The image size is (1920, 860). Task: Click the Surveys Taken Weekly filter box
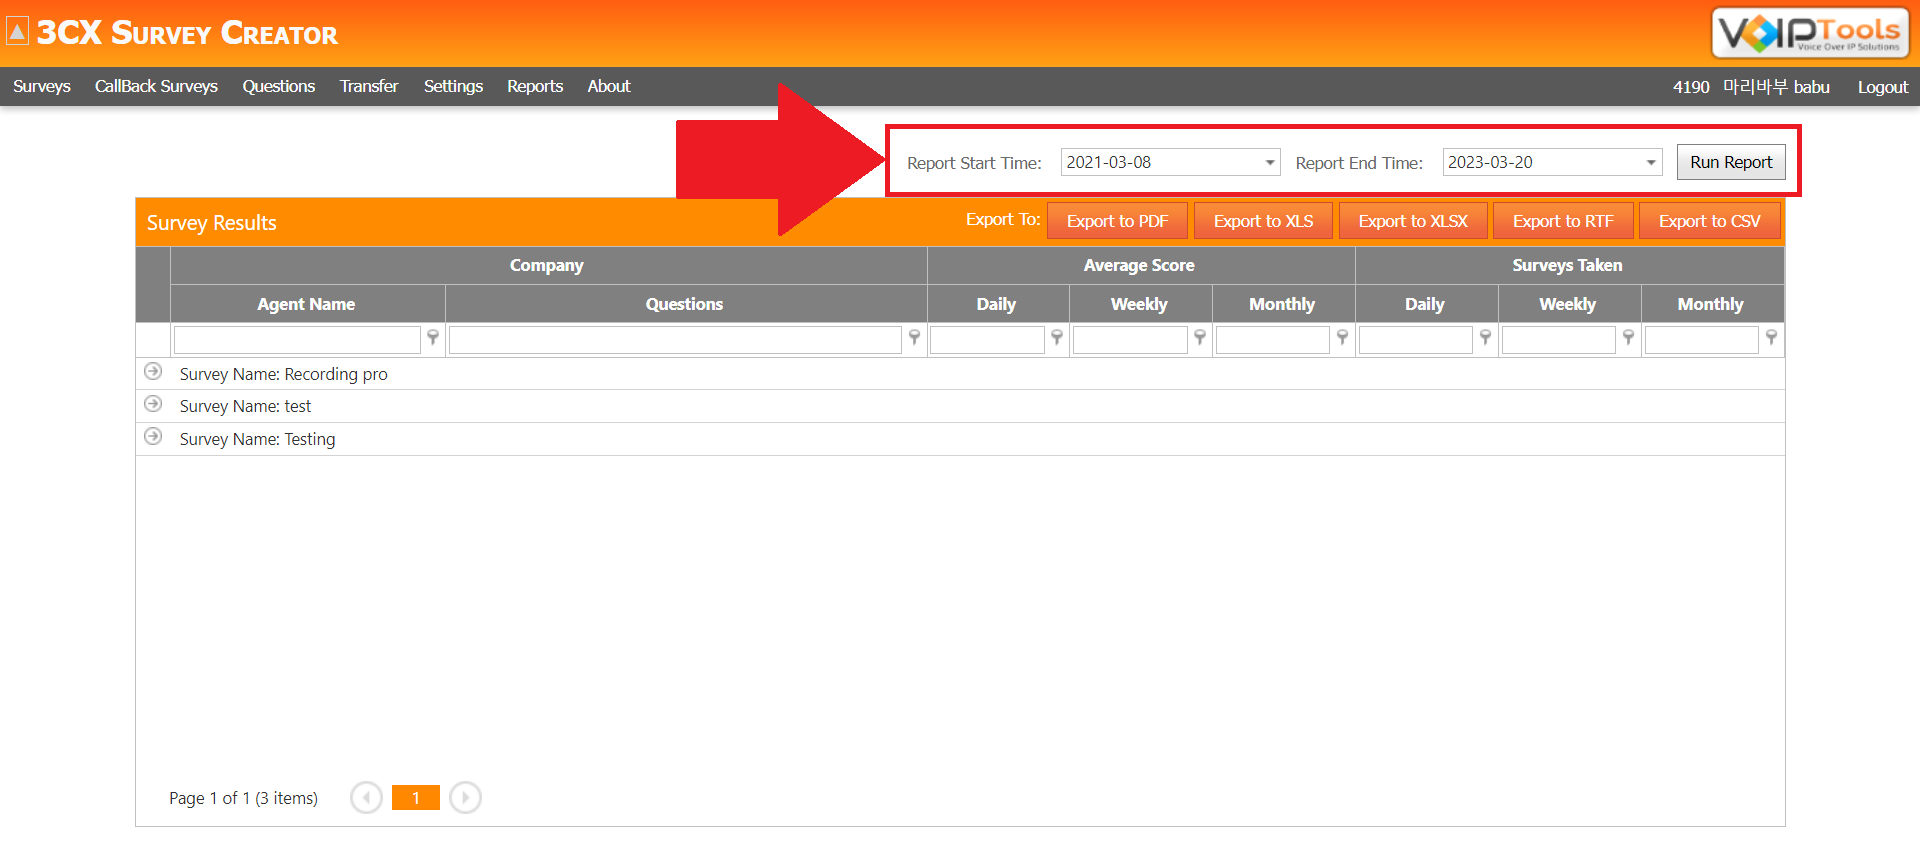pyautogui.click(x=1559, y=340)
